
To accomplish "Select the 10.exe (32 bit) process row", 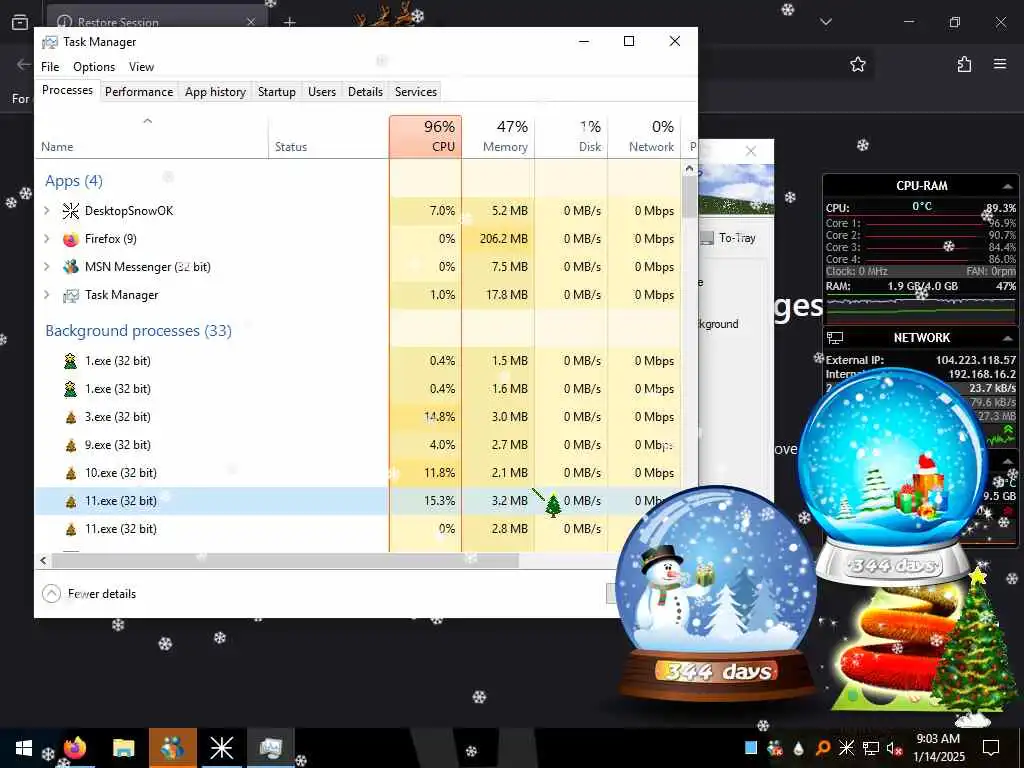I will (357, 473).
